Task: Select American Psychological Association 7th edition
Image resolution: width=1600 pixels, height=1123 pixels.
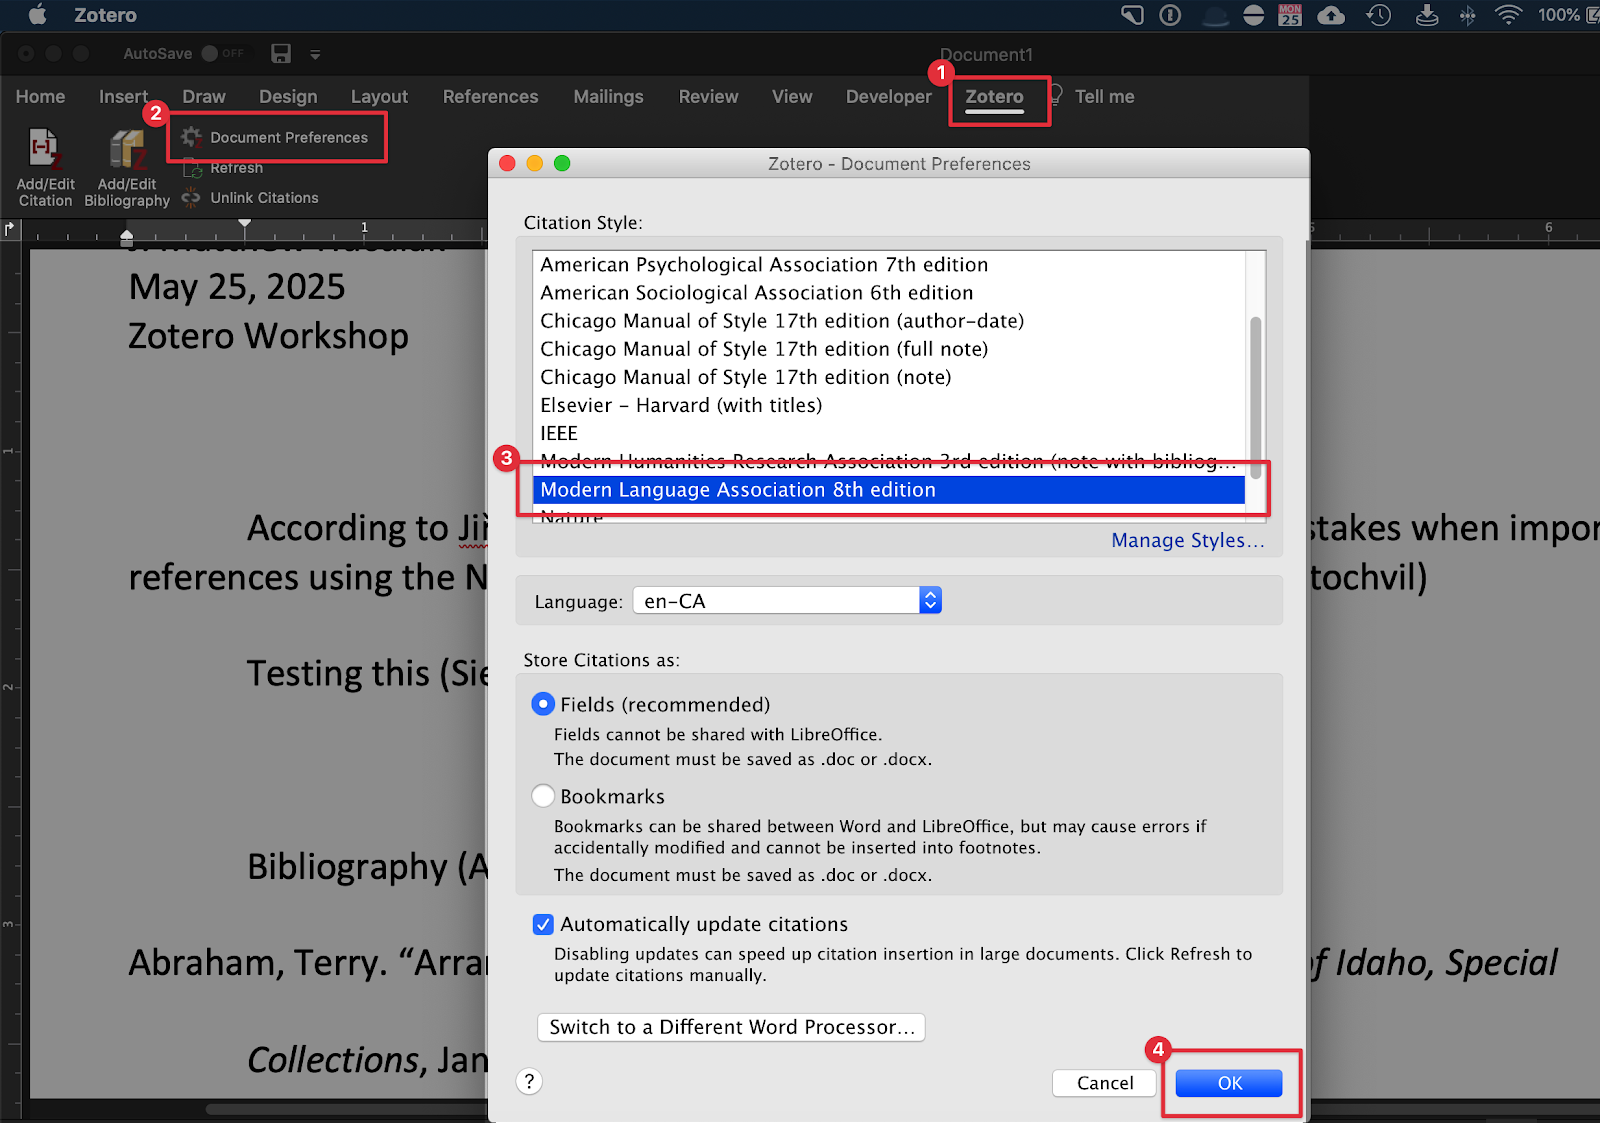Action: coord(889,264)
